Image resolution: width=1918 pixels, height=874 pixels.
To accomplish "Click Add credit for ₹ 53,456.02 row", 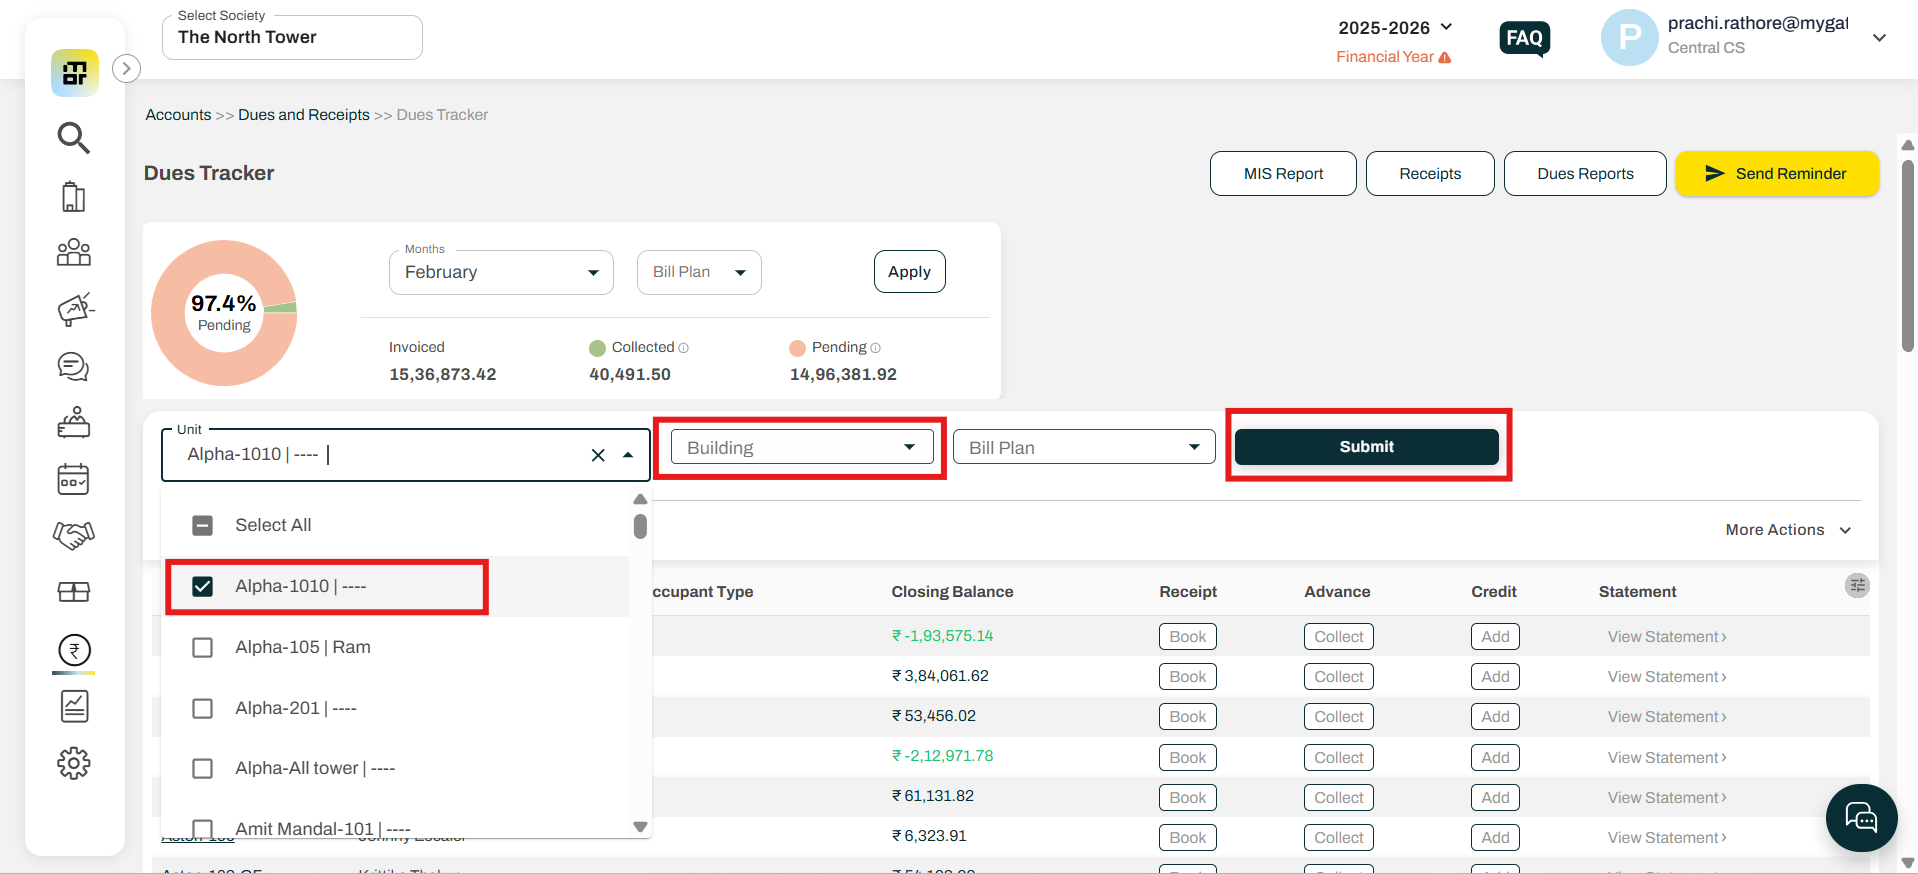I will (x=1496, y=717).
